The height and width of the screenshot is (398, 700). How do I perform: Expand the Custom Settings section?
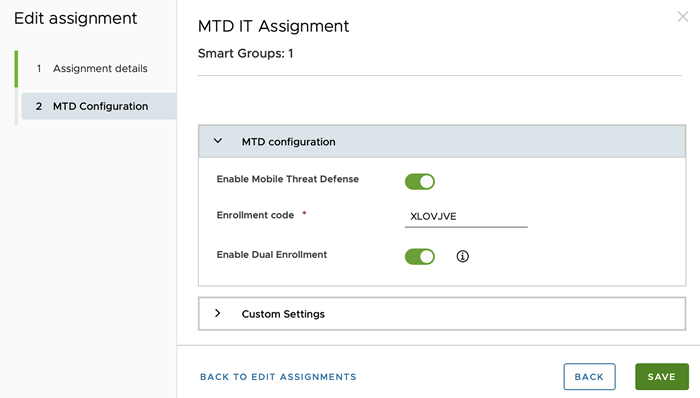pos(442,314)
